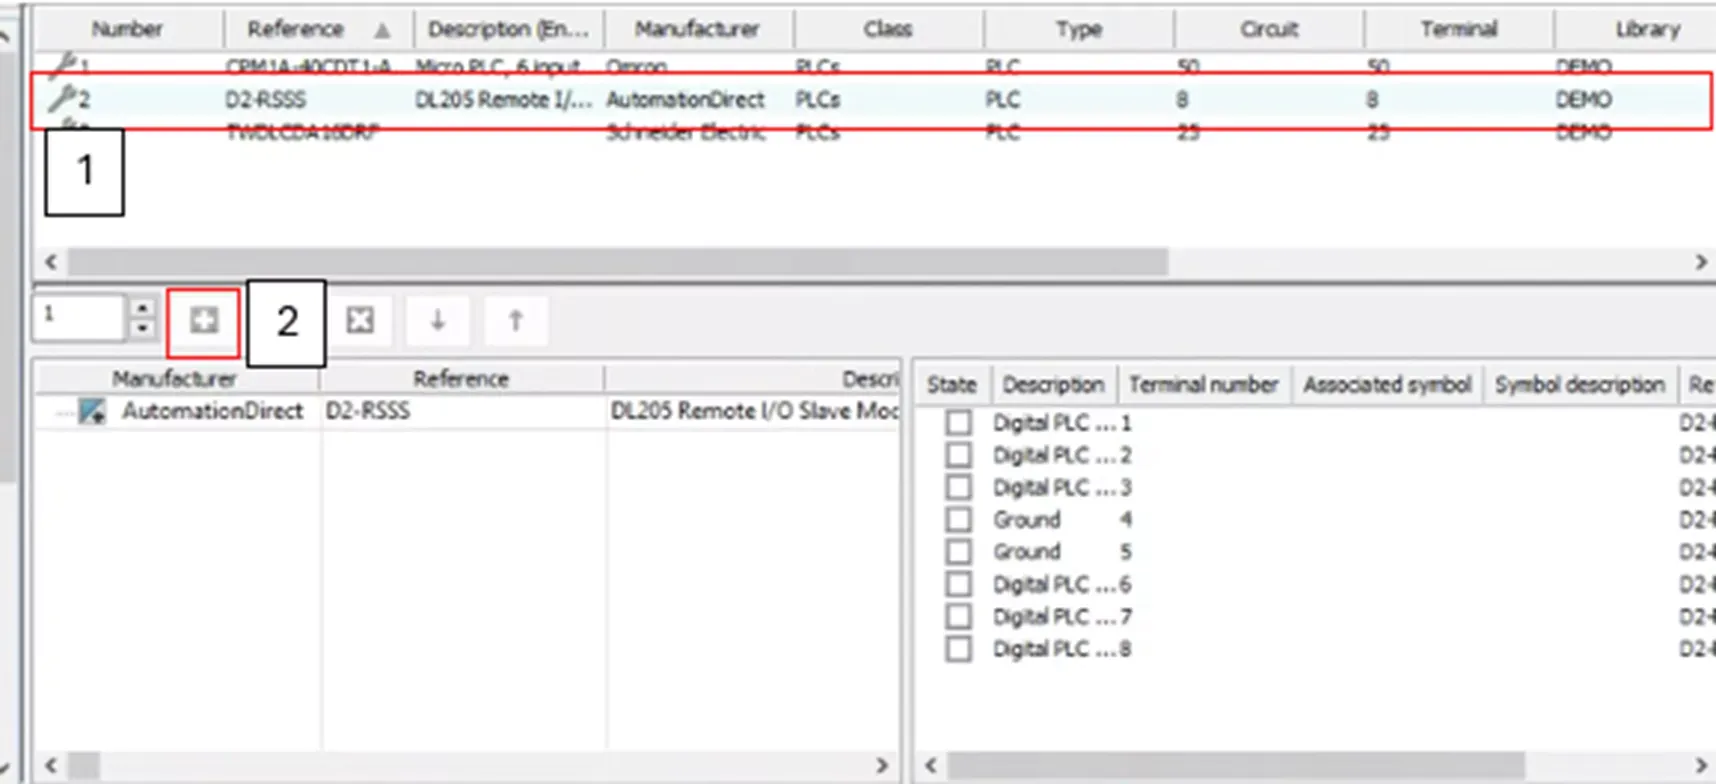This screenshot has height=784, width=1716.
Task: Click Reference header in lower parts list
Action: coord(461,379)
